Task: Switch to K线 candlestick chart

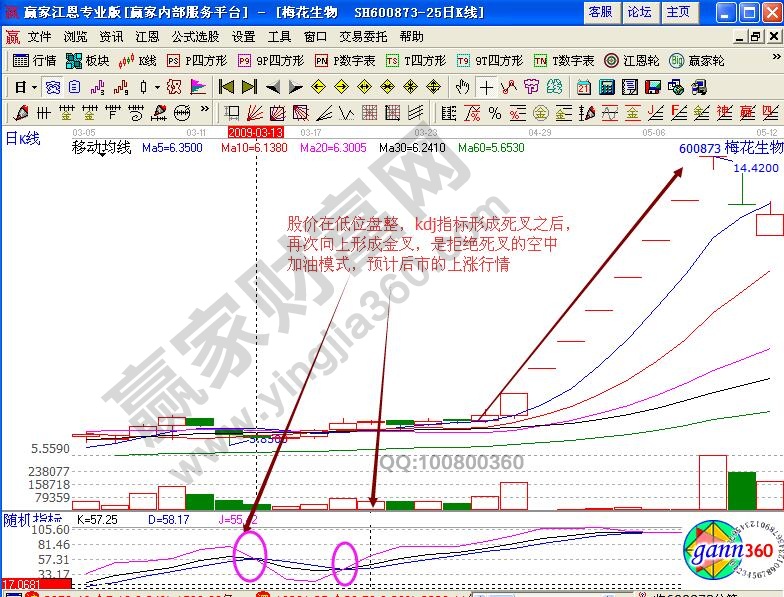Action: (x=138, y=60)
